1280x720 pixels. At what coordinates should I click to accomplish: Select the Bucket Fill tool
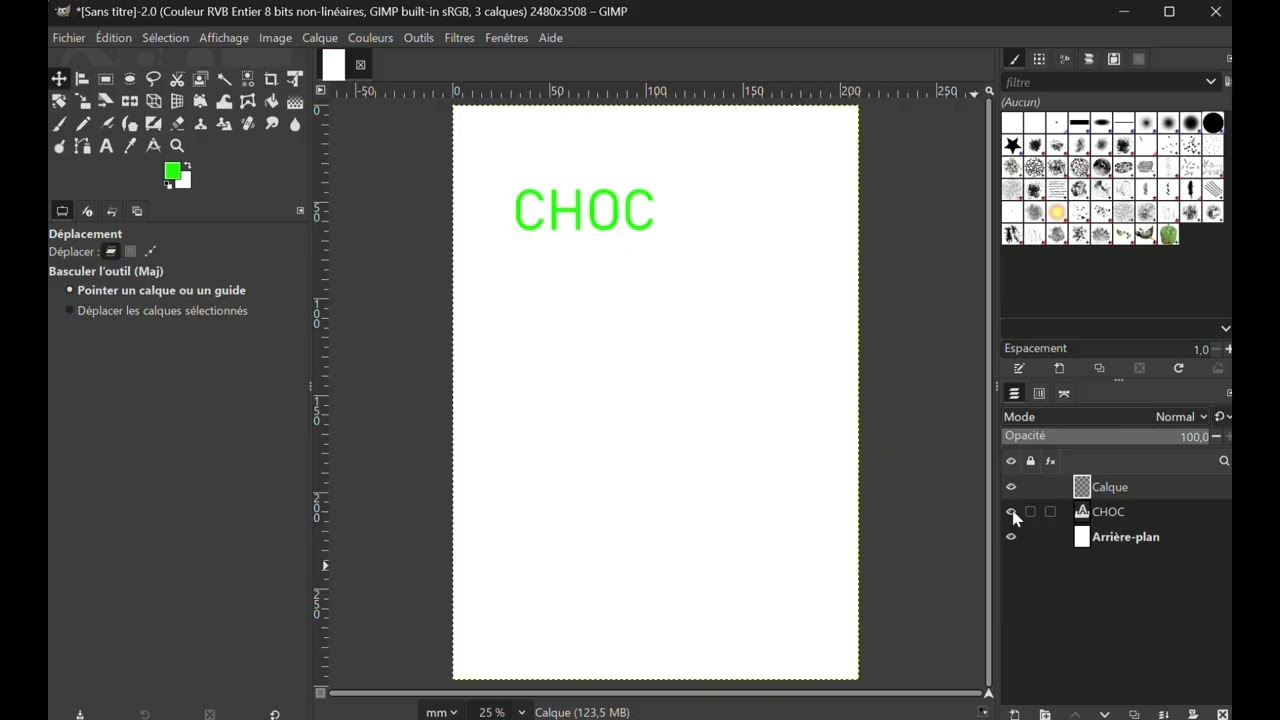tap(271, 101)
